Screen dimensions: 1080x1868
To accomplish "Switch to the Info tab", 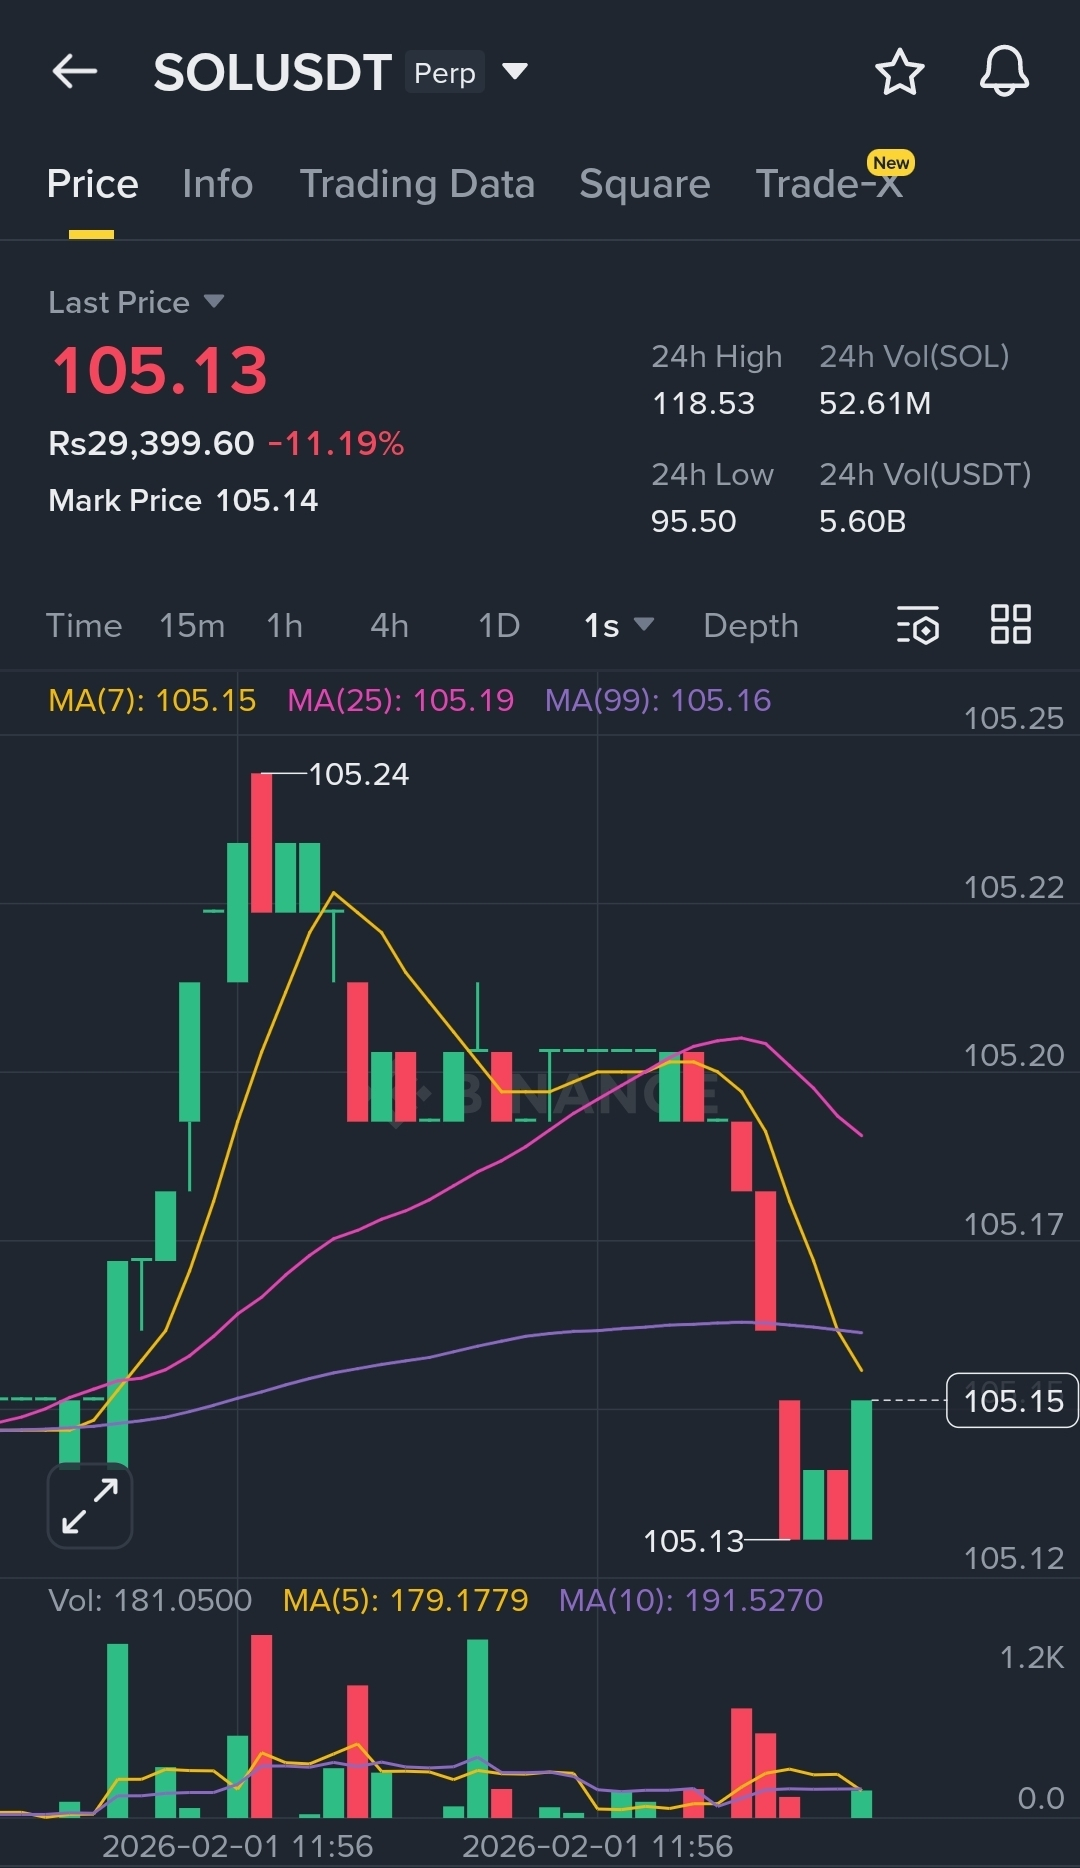I will [x=217, y=184].
